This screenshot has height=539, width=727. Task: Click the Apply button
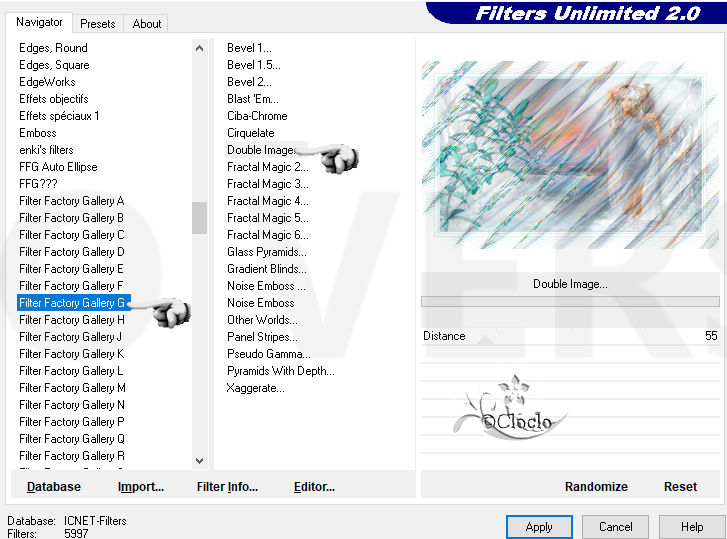tap(539, 527)
